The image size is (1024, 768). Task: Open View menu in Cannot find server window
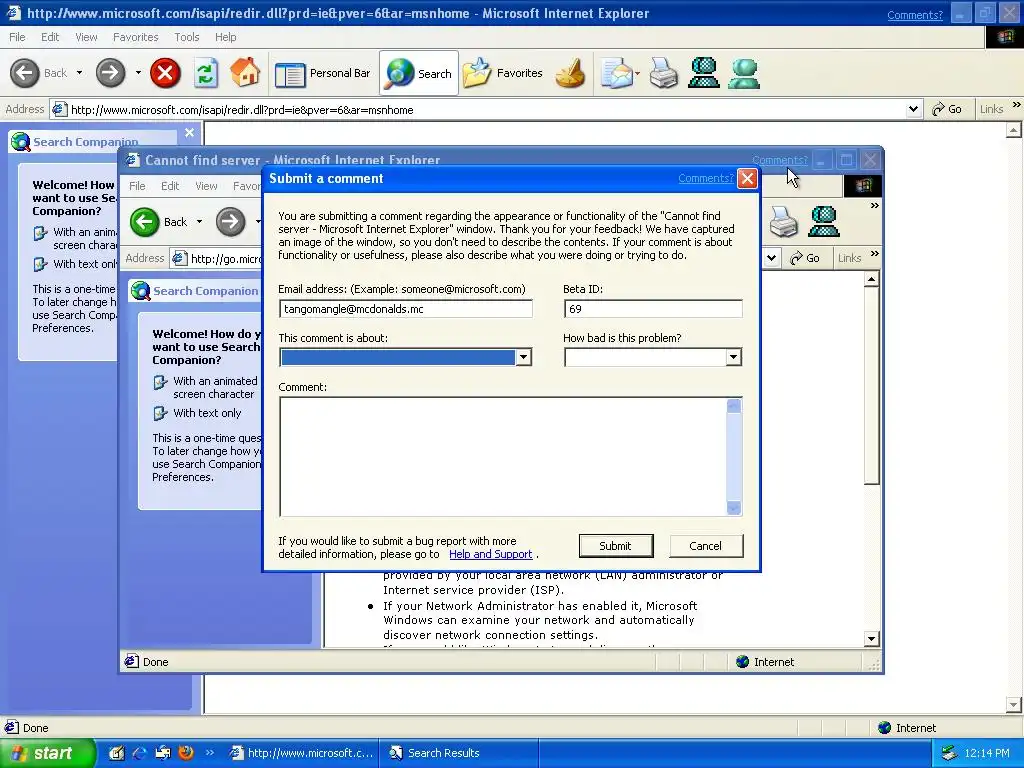tap(206, 186)
